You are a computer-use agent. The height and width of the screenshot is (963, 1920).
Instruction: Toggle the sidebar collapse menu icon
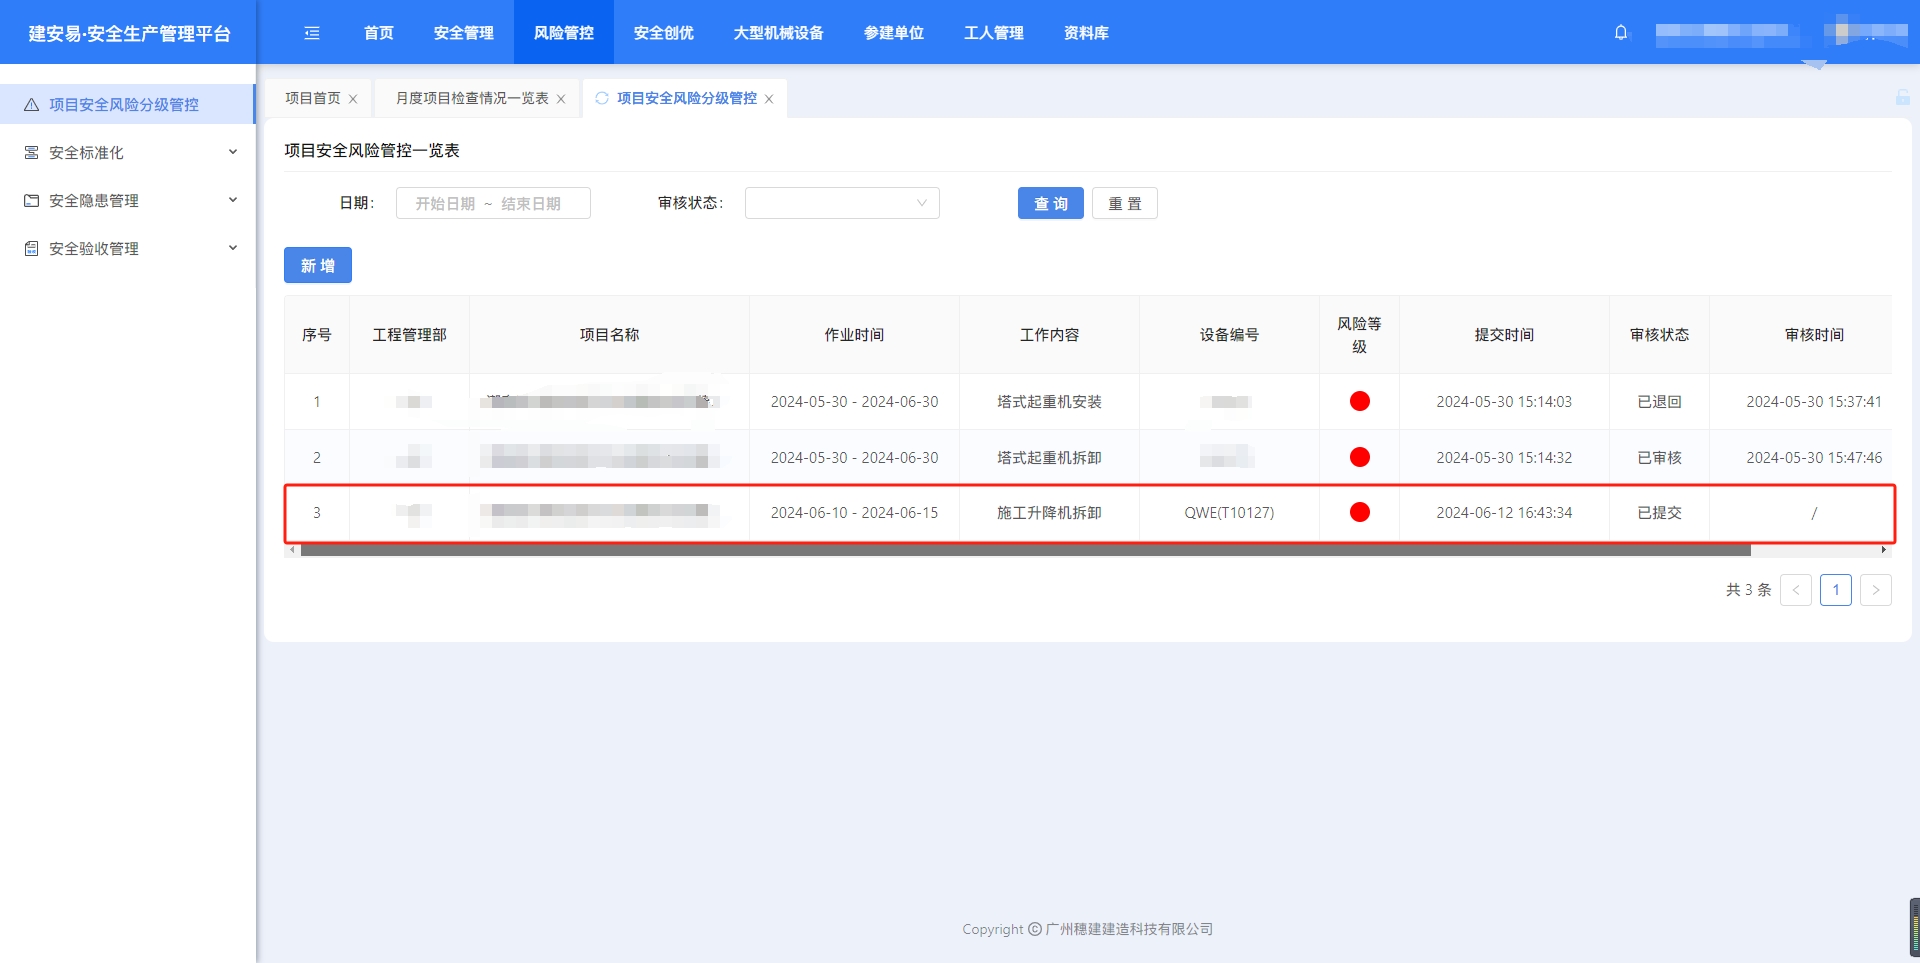coord(312,33)
